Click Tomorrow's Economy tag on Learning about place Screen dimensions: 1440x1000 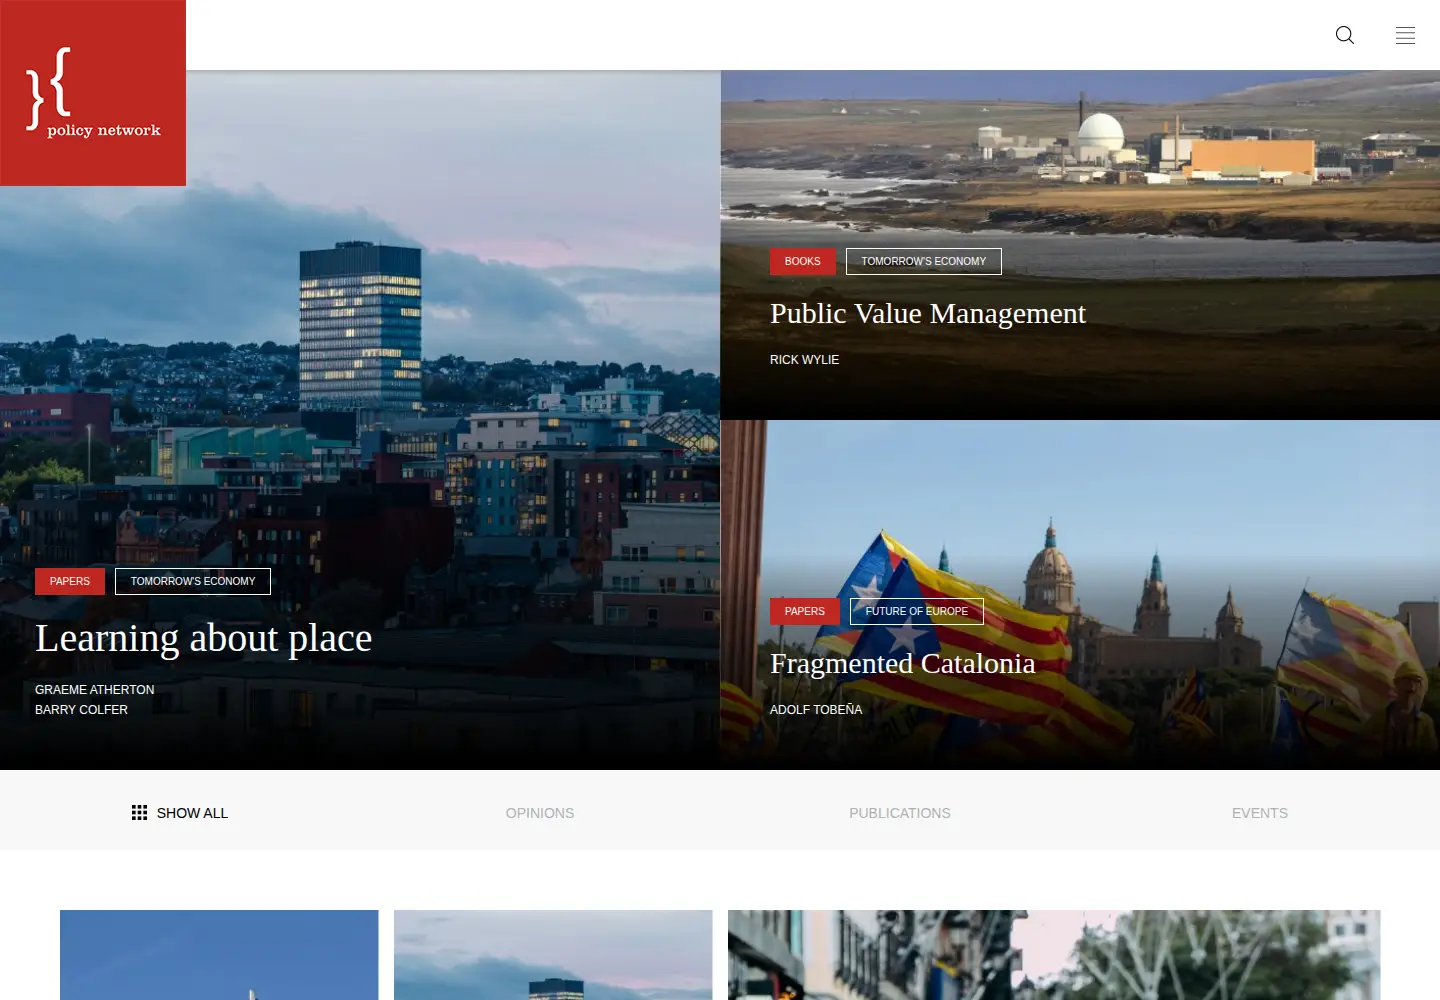coord(193,581)
